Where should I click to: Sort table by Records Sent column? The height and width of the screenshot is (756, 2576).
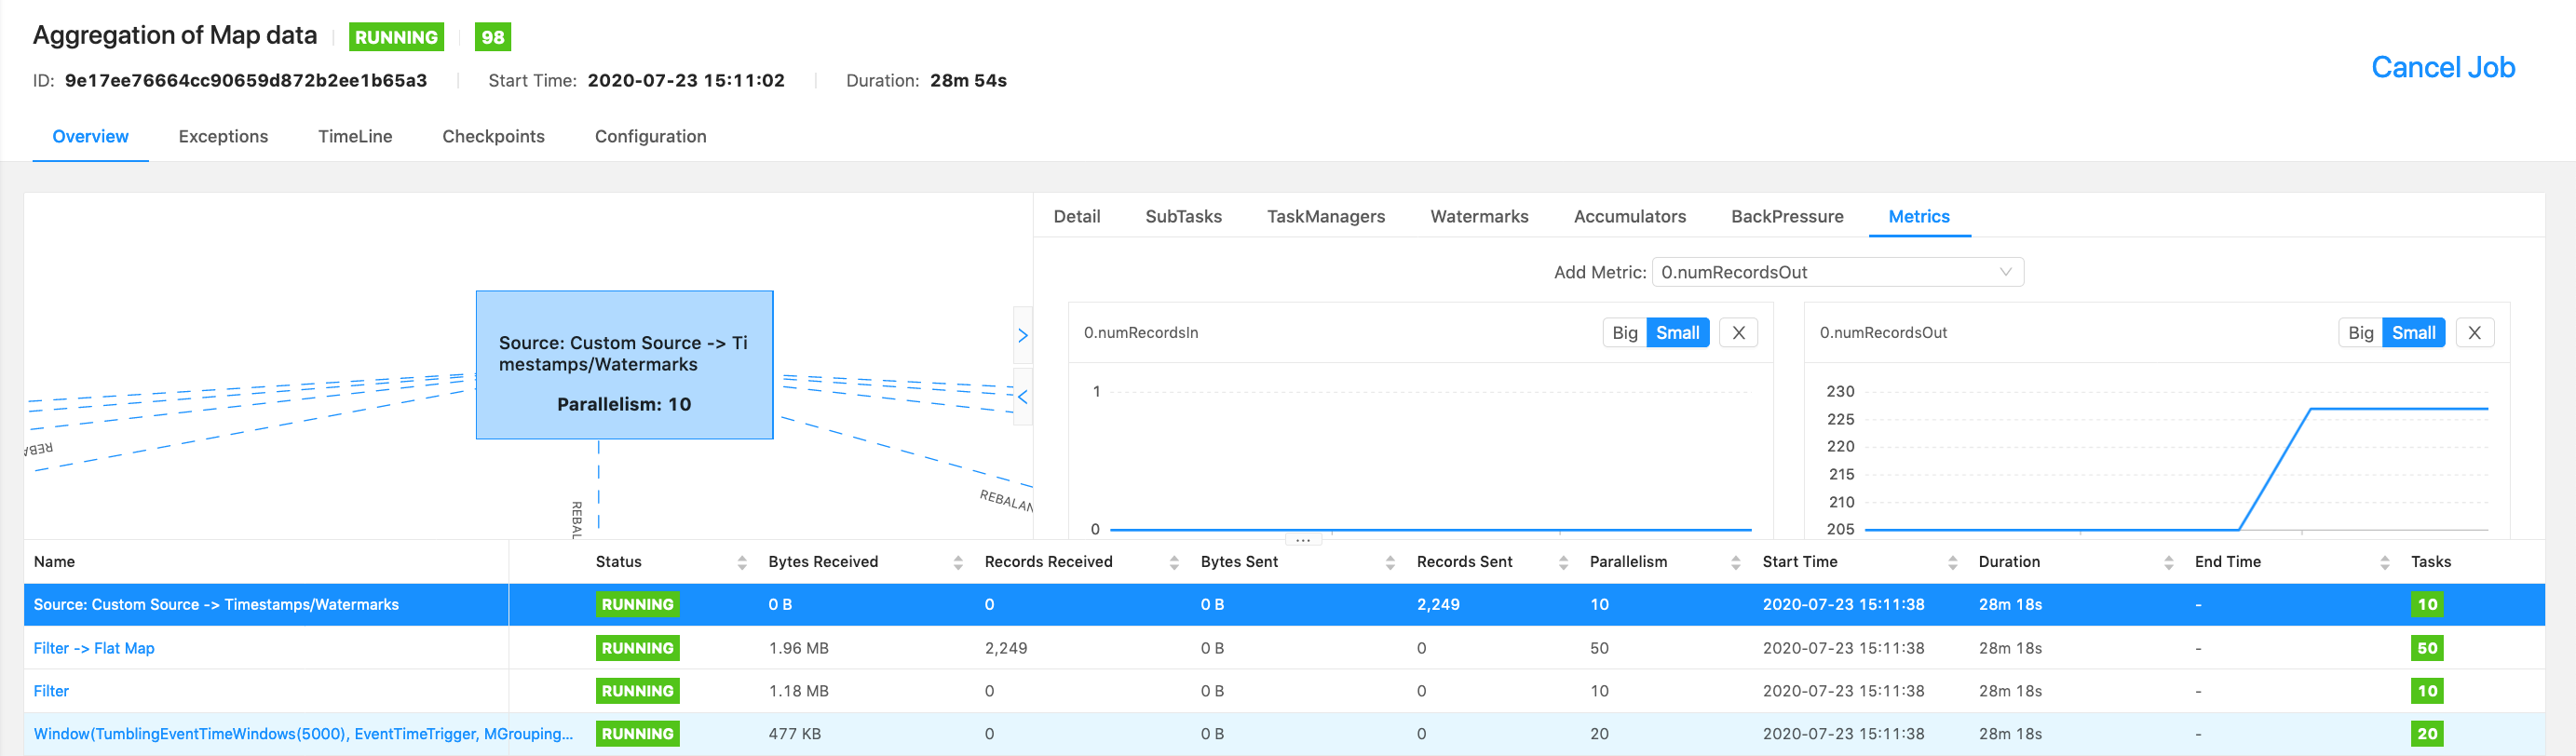1562,562
